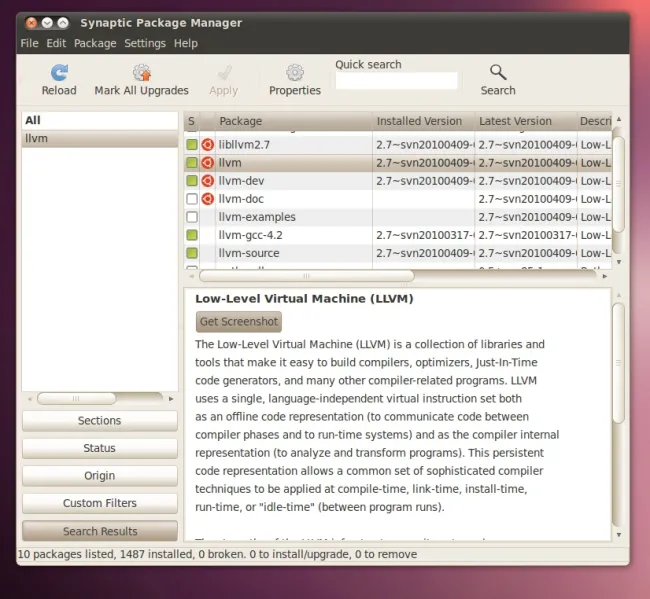Toggle status checkbox for the llvm package
This screenshot has width=650, height=599.
pyautogui.click(x=192, y=163)
